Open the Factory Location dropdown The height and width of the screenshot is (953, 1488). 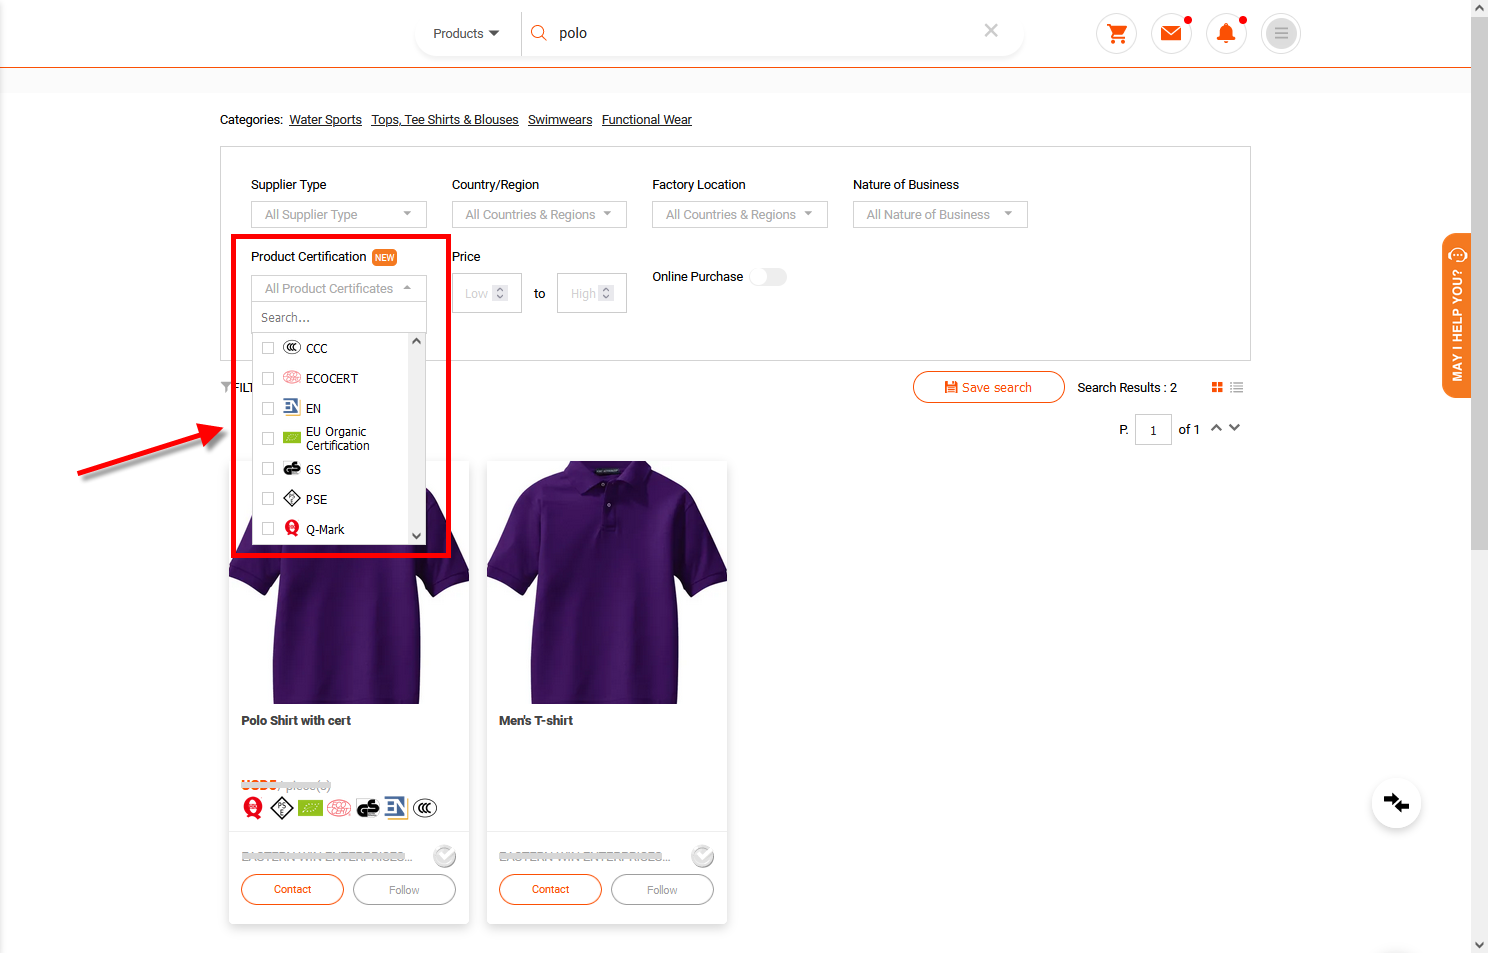740,215
